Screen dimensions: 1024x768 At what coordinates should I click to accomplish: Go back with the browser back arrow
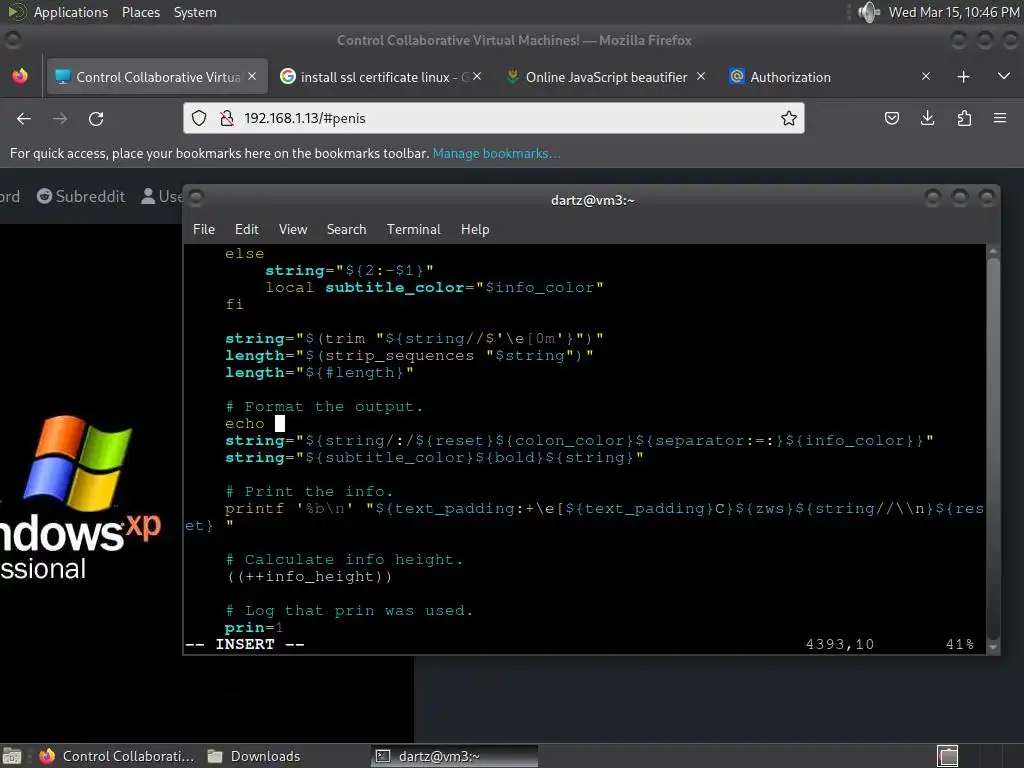point(24,118)
